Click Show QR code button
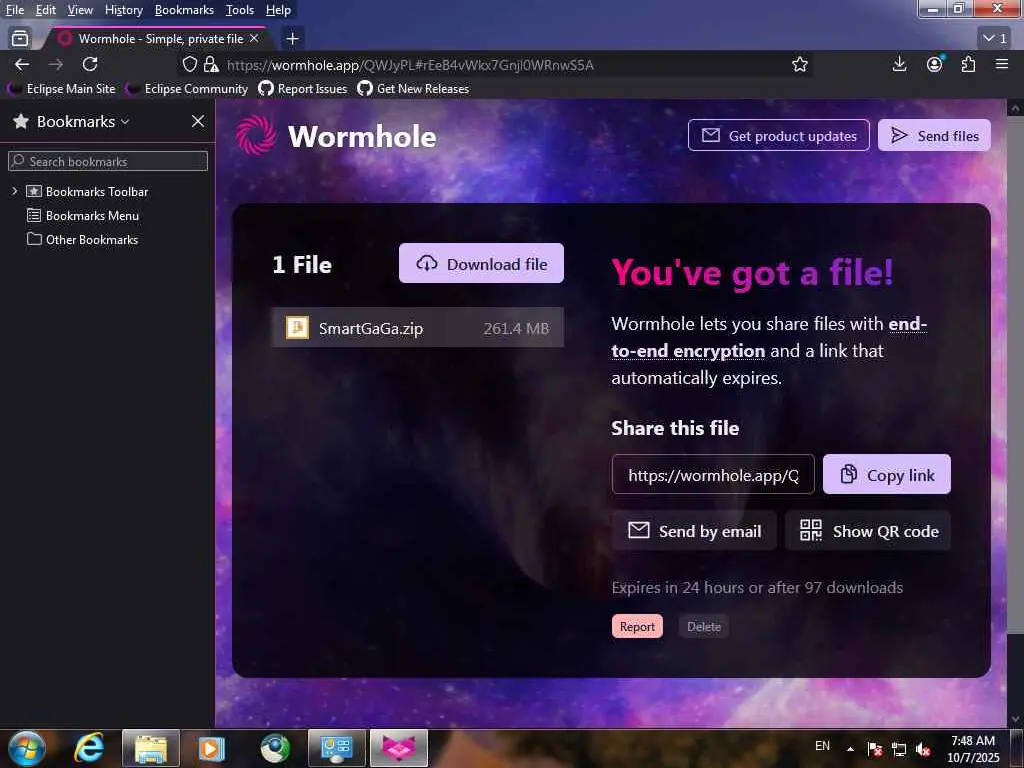This screenshot has height=768, width=1024. [869, 530]
